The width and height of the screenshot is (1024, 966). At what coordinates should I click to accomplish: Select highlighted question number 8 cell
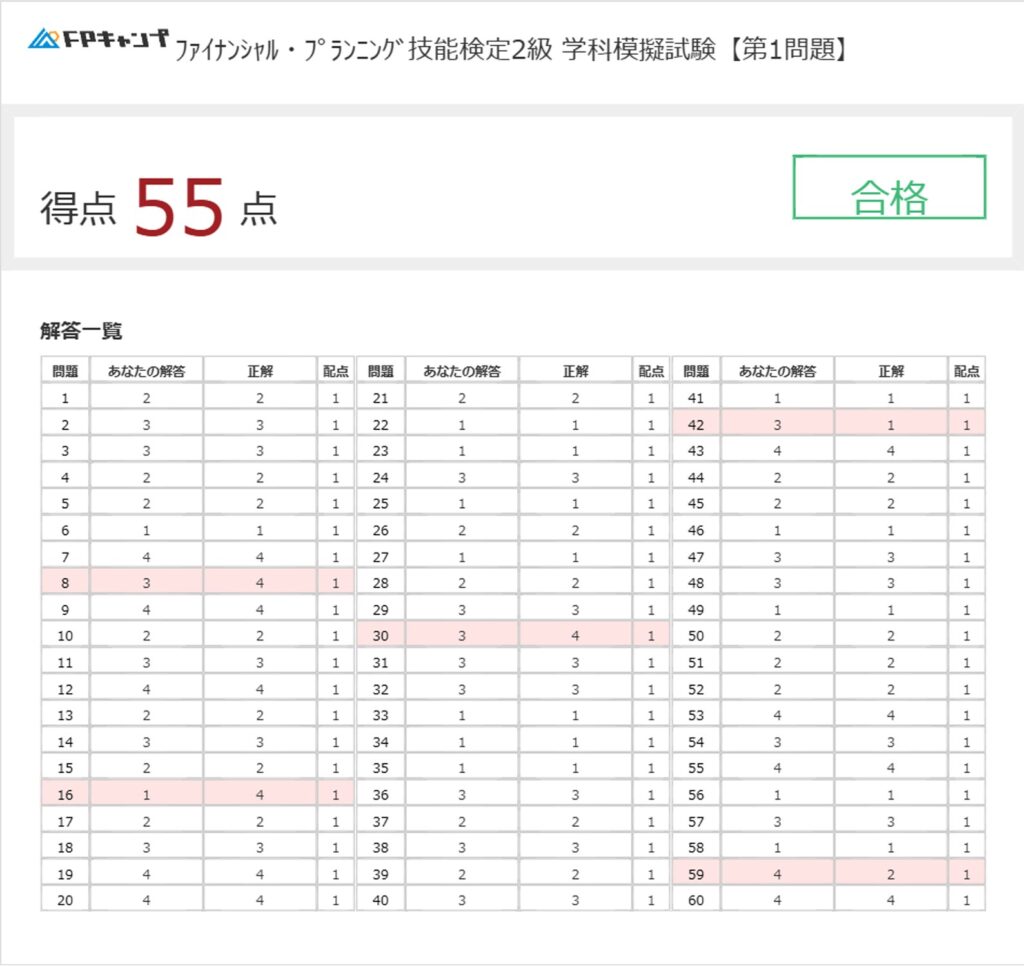click(x=65, y=582)
